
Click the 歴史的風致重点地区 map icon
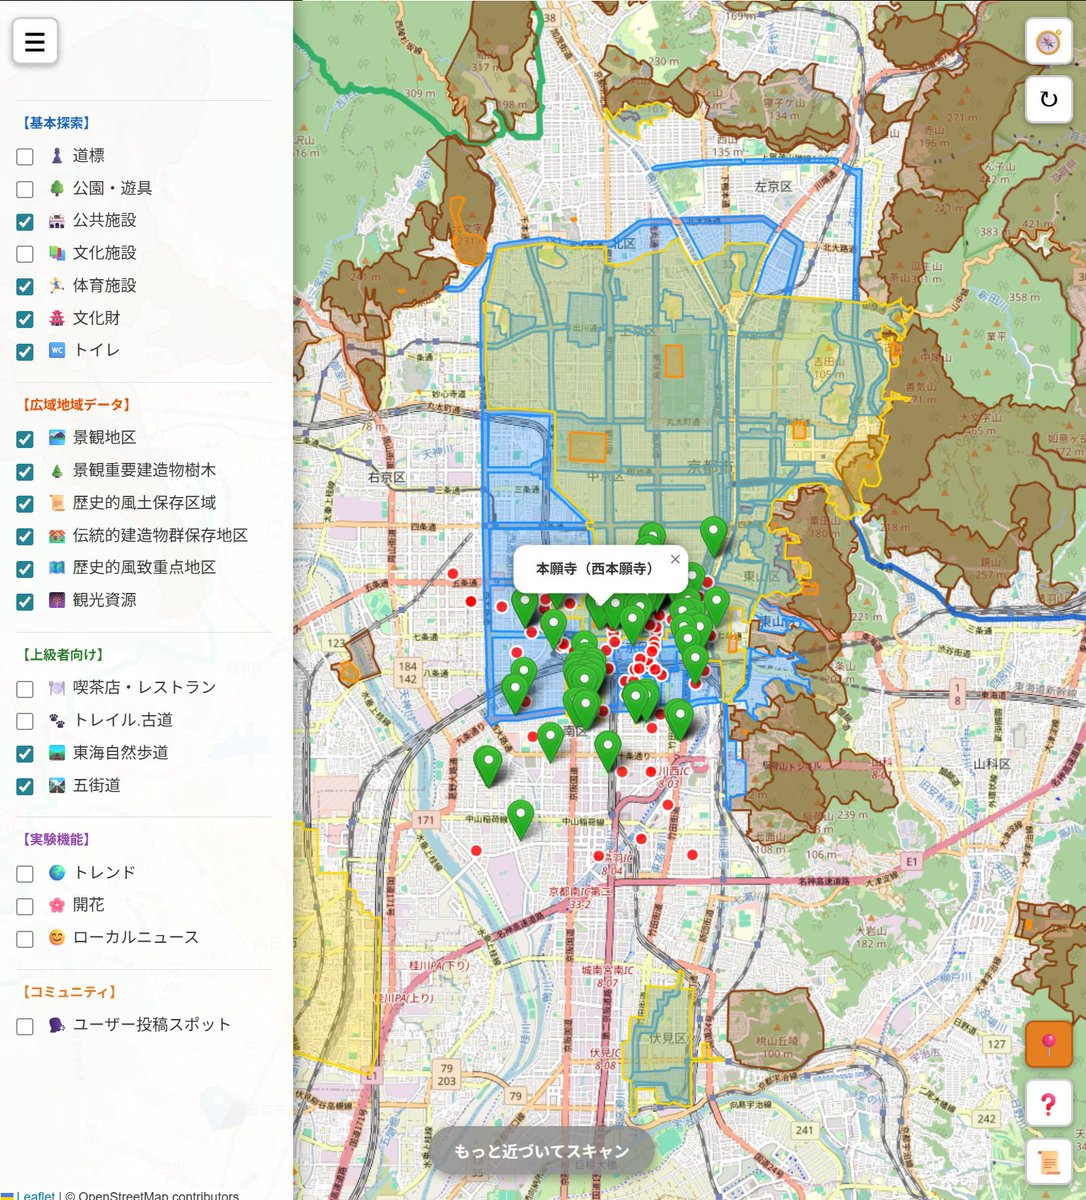click(x=57, y=568)
